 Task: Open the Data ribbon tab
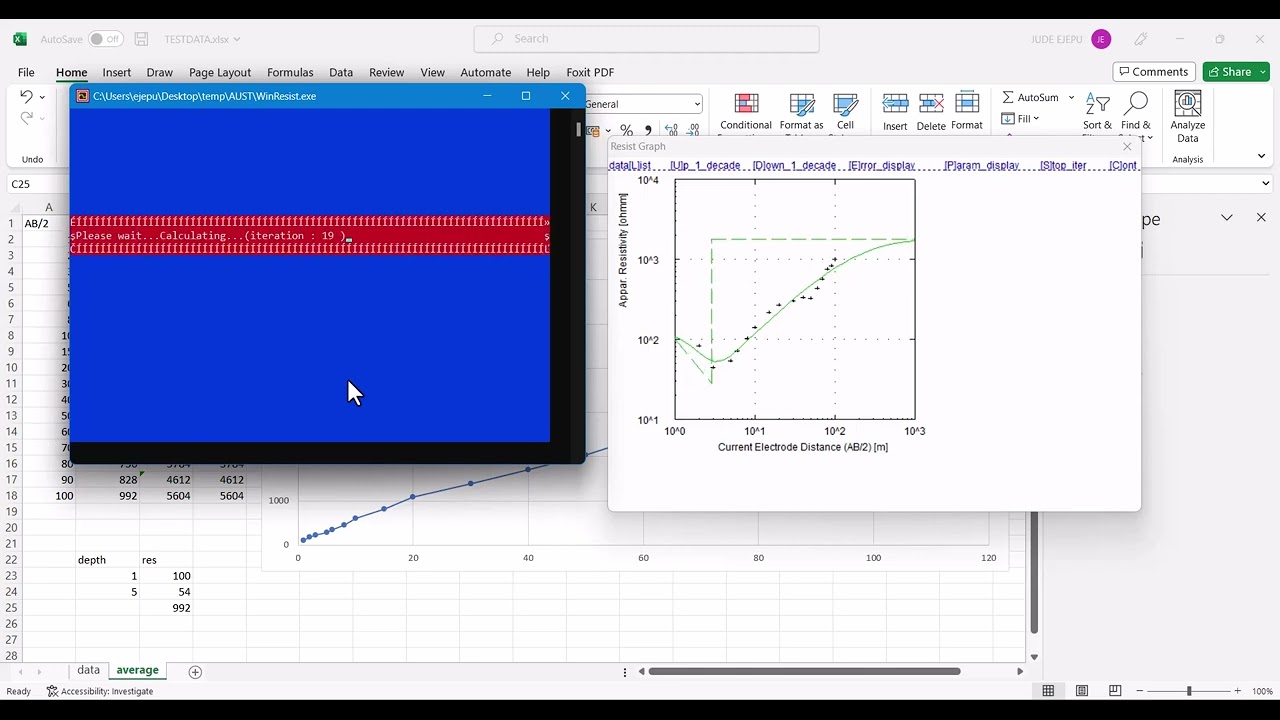tap(341, 72)
